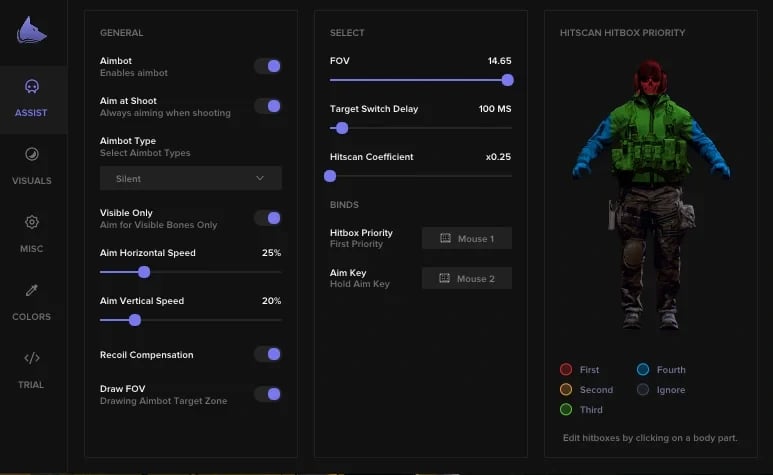This screenshot has height=475, width=773.
Task: Click the 'Select Aimbot Types' caption
Action: pyautogui.click(x=145, y=153)
